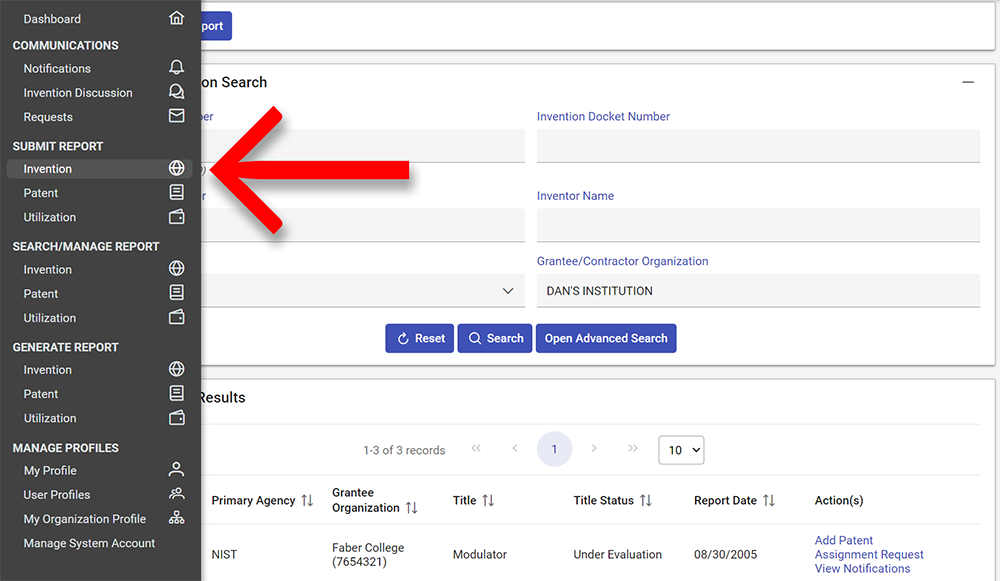1000x581 pixels.
Task: Toggle sort order on Report Date column
Action: tap(768, 500)
